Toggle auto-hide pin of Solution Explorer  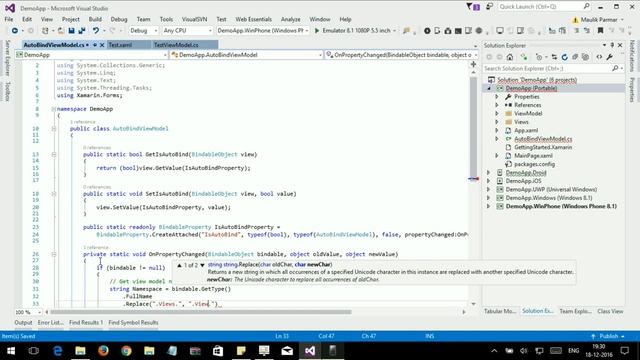pyautogui.click(x=612, y=45)
